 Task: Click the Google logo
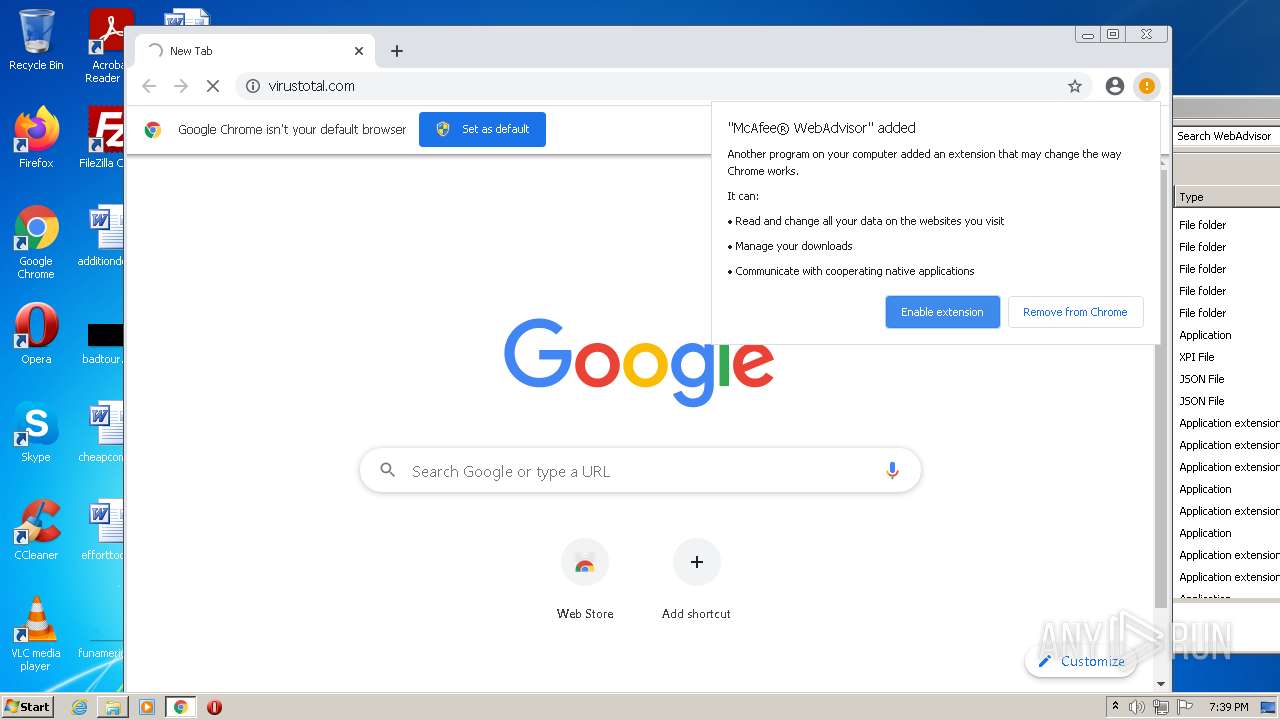tap(639, 362)
